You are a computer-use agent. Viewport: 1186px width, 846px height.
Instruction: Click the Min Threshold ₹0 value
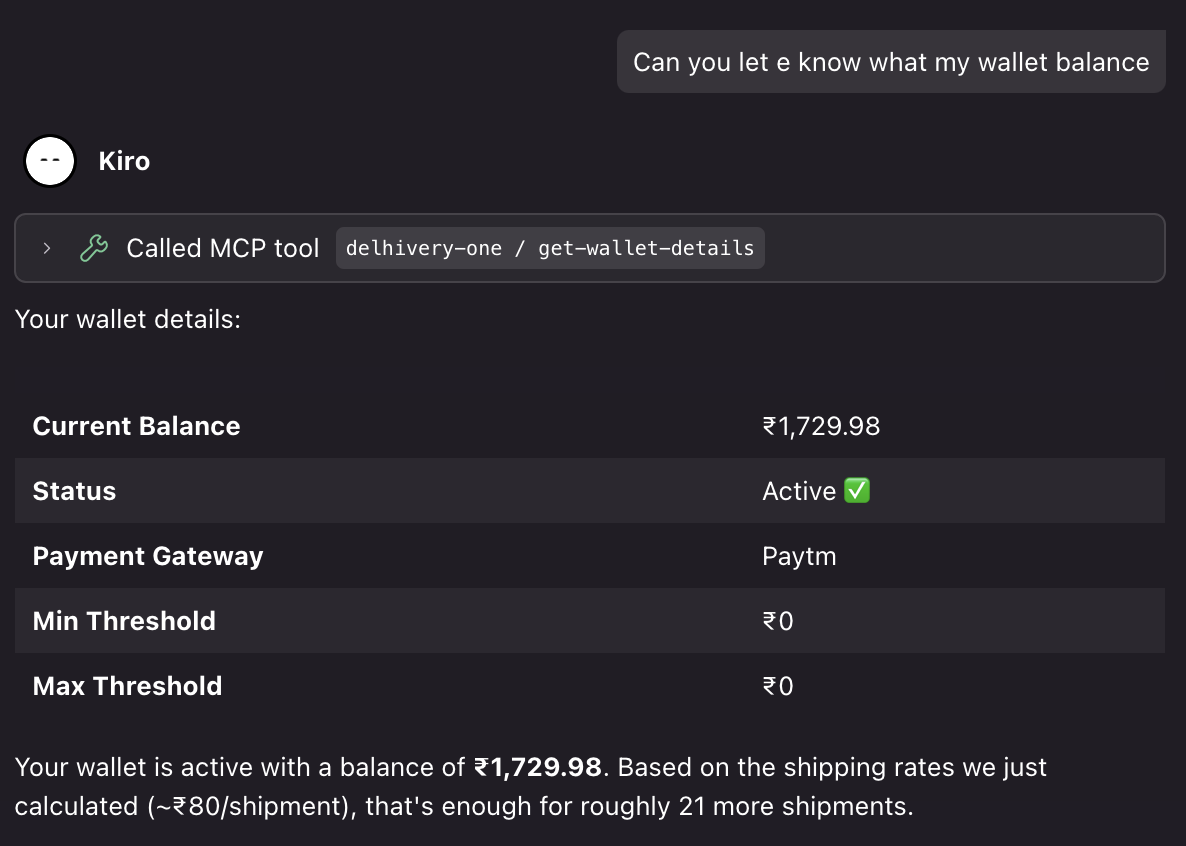(x=778, y=621)
